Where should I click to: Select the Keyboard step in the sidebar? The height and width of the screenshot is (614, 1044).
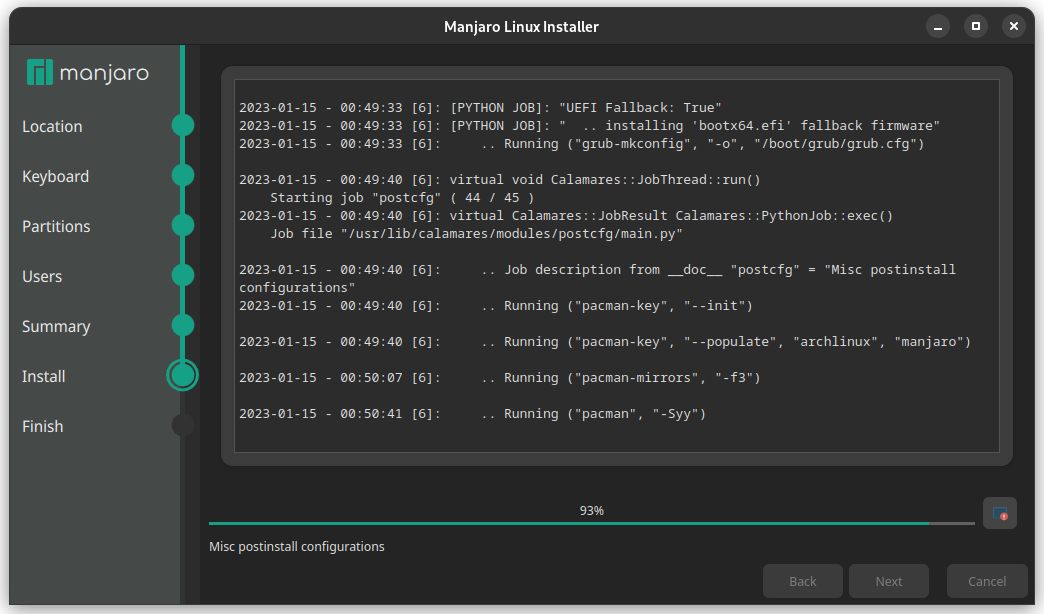(55, 176)
